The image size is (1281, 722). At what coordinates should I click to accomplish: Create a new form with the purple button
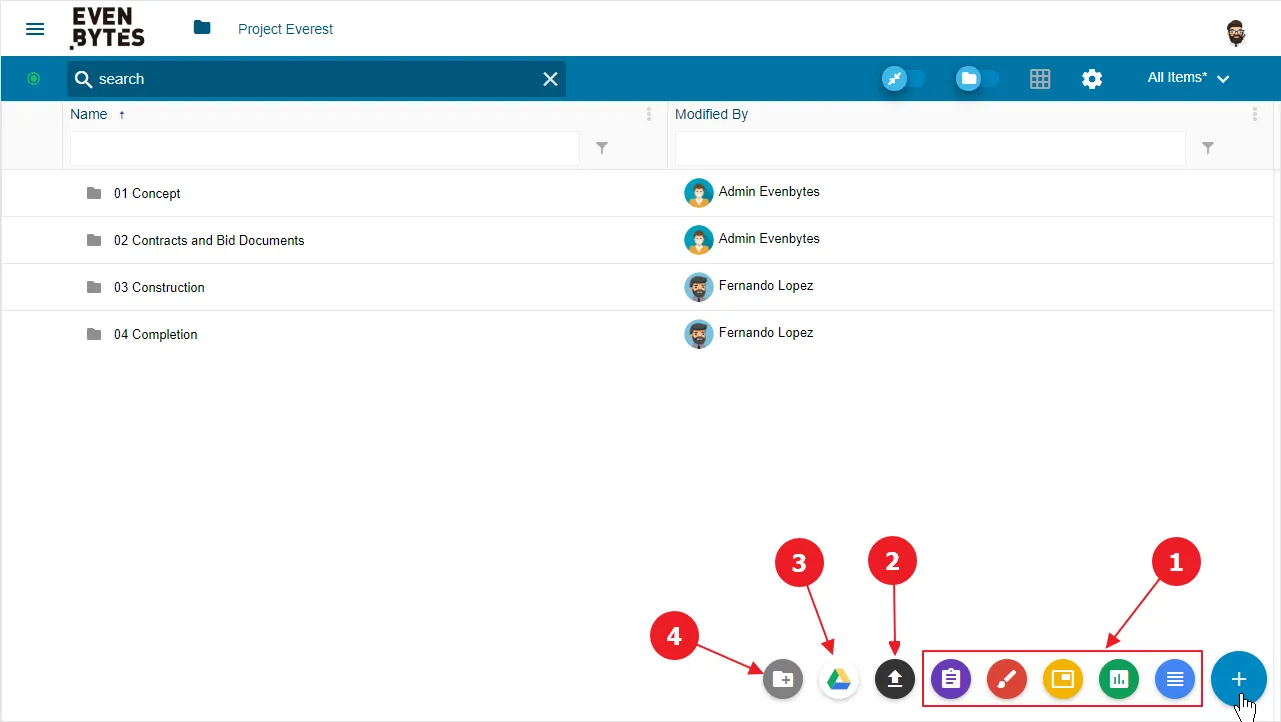951,680
